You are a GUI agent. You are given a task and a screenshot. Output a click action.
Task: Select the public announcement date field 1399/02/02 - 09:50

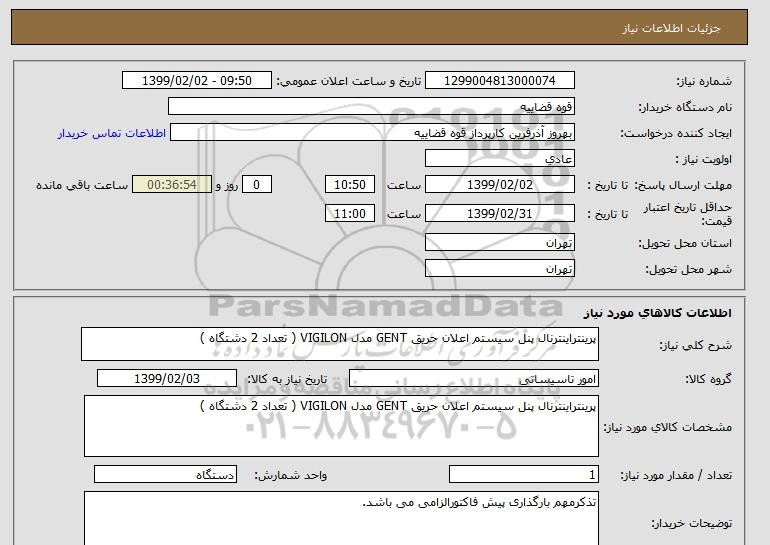click(x=196, y=81)
